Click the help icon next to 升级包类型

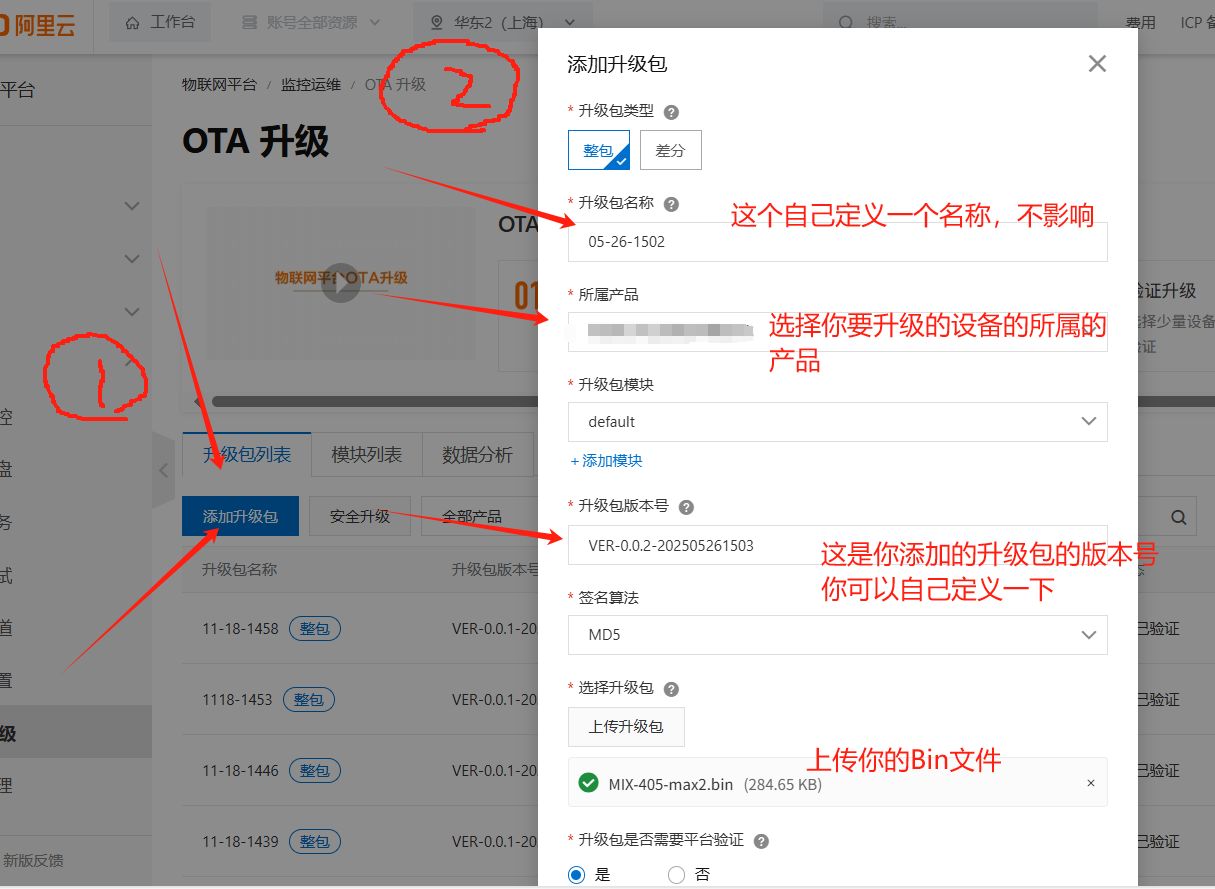click(672, 112)
